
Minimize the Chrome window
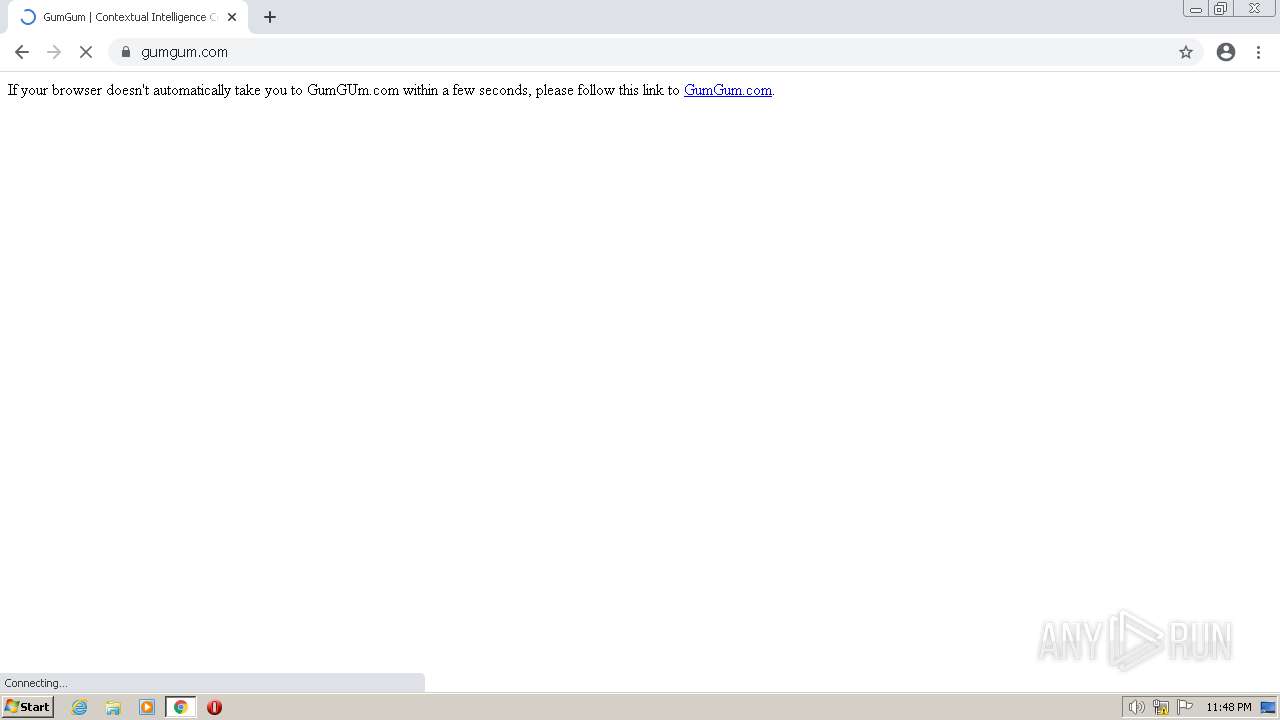1195,9
